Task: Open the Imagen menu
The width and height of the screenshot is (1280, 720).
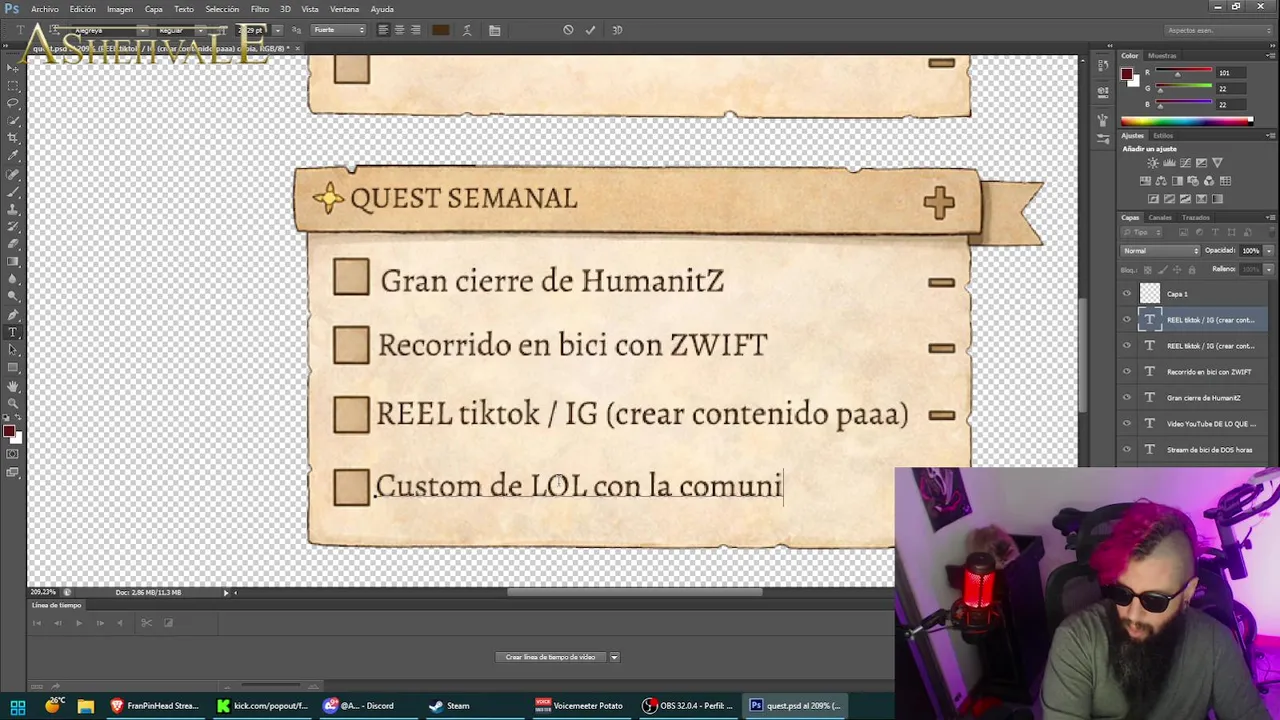Action: [120, 9]
